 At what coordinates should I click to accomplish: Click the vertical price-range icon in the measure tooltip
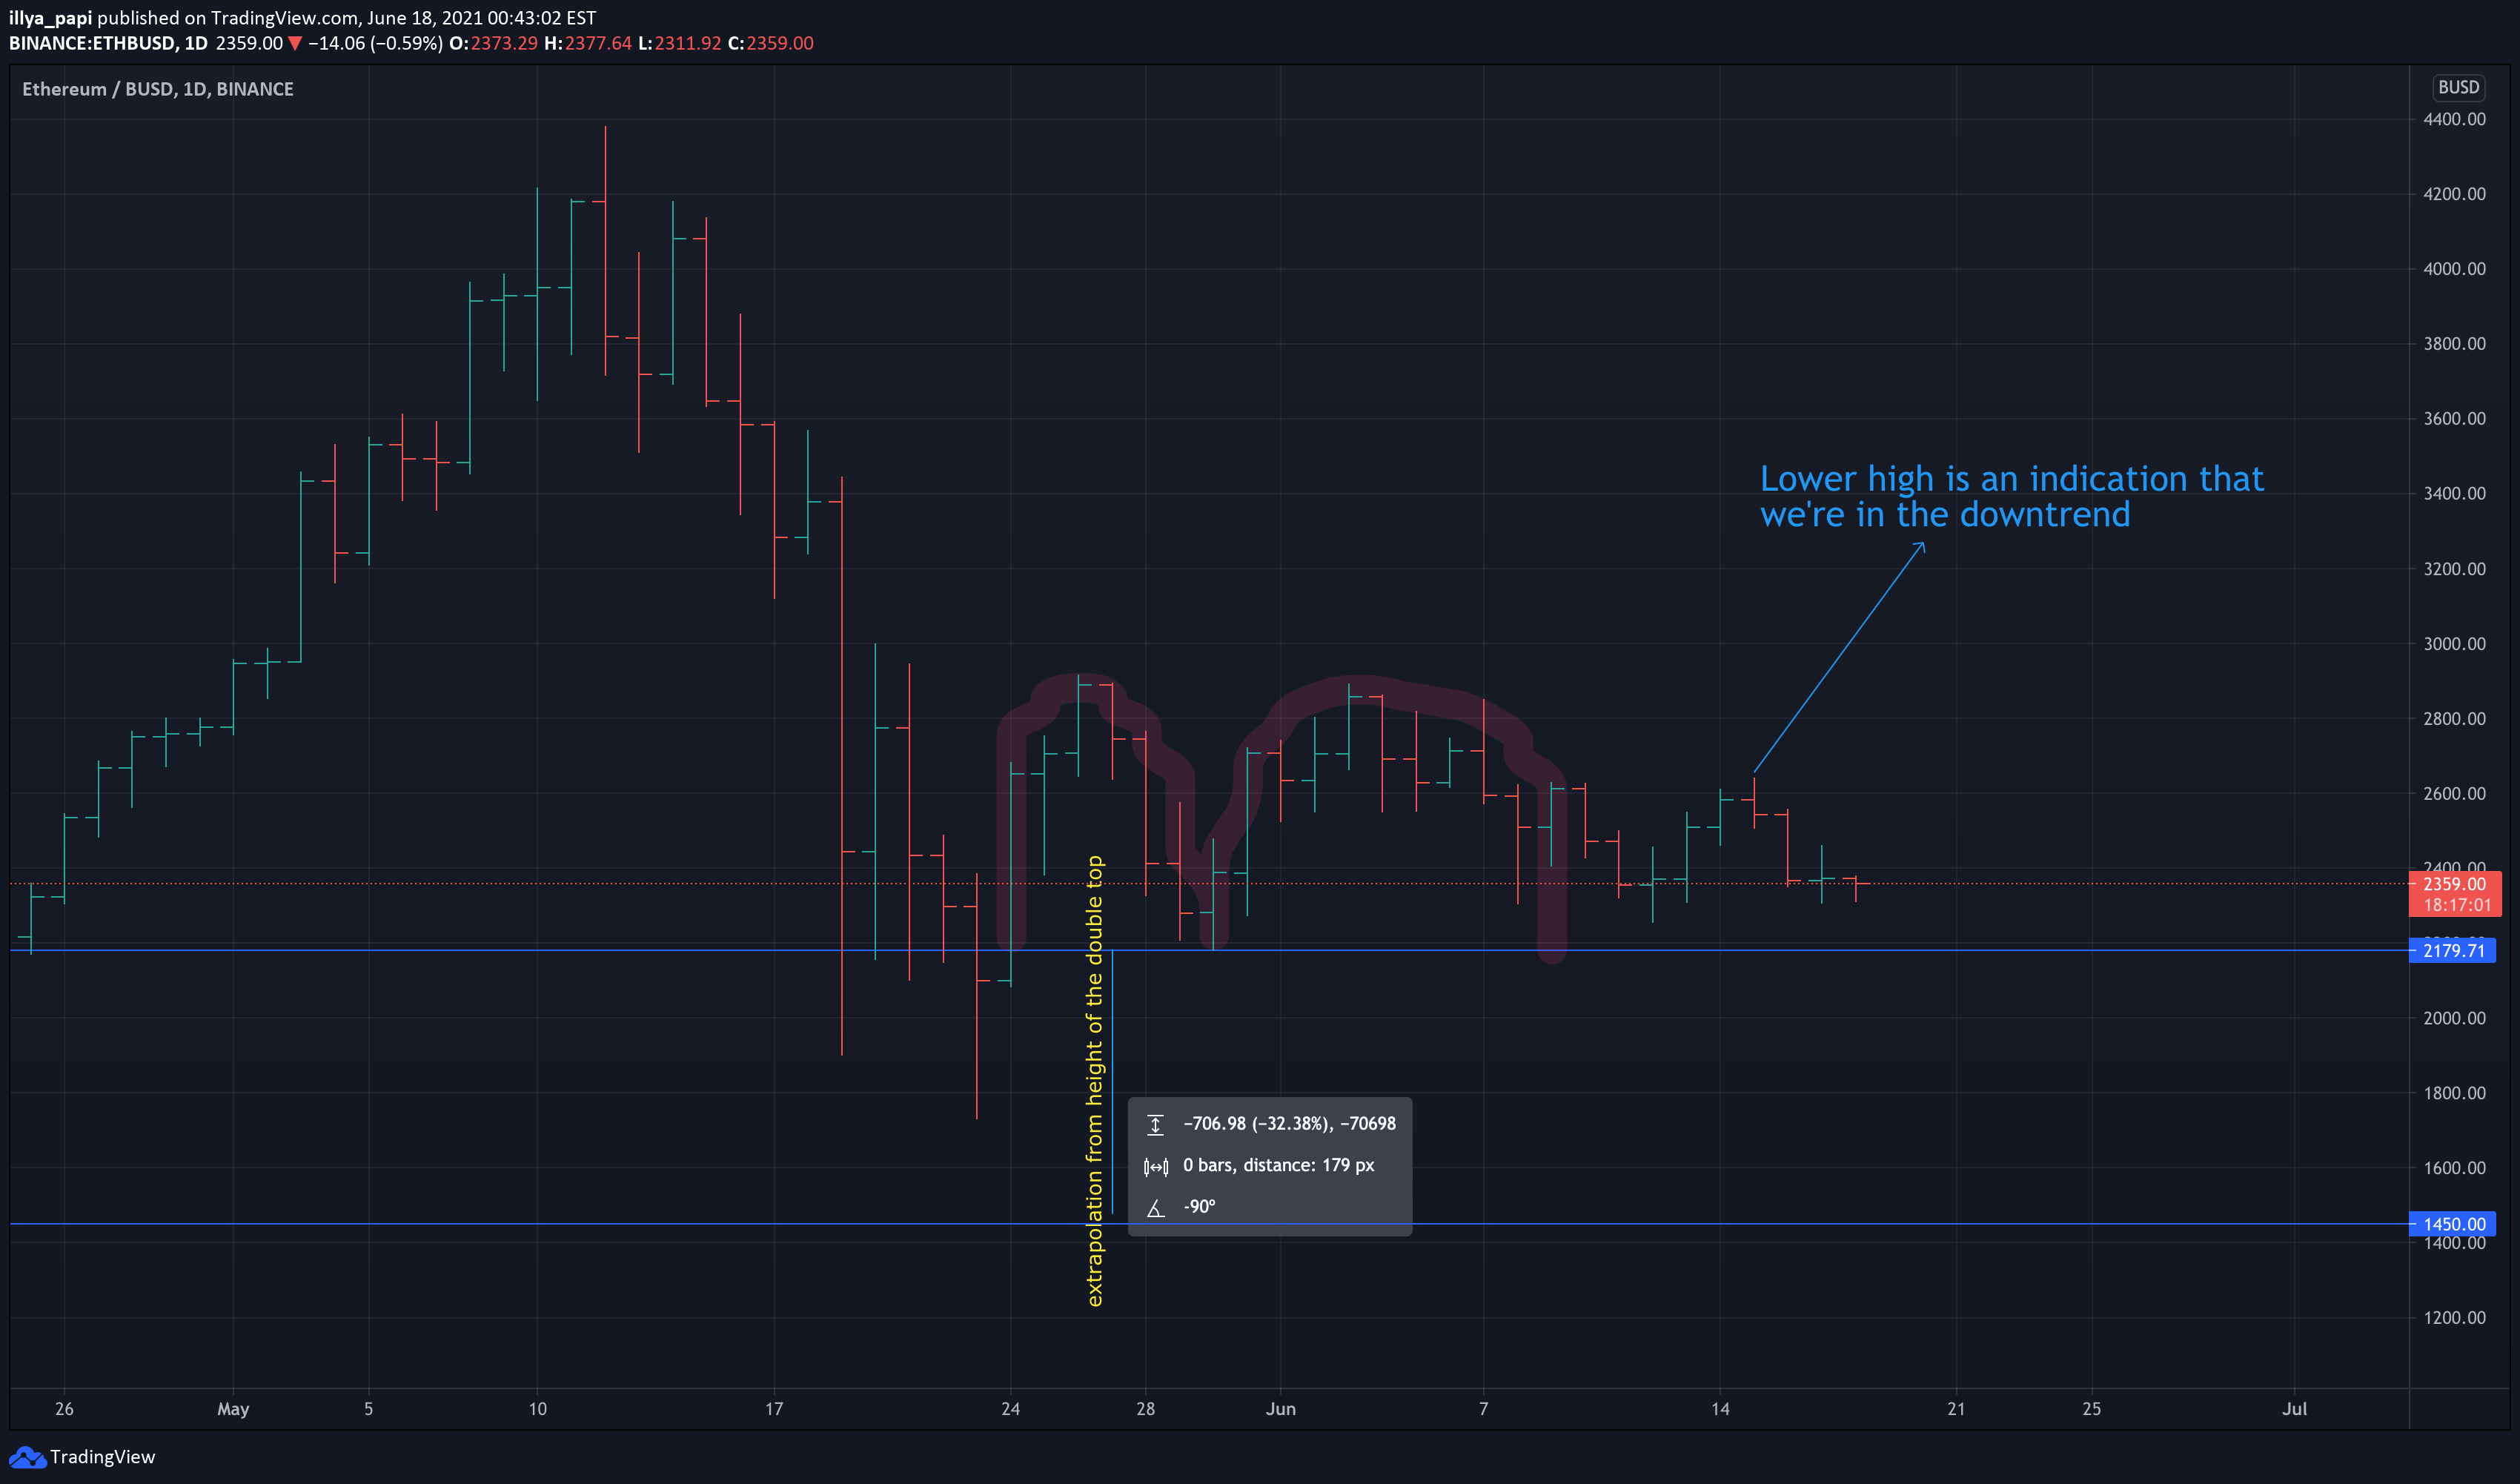point(1155,1124)
